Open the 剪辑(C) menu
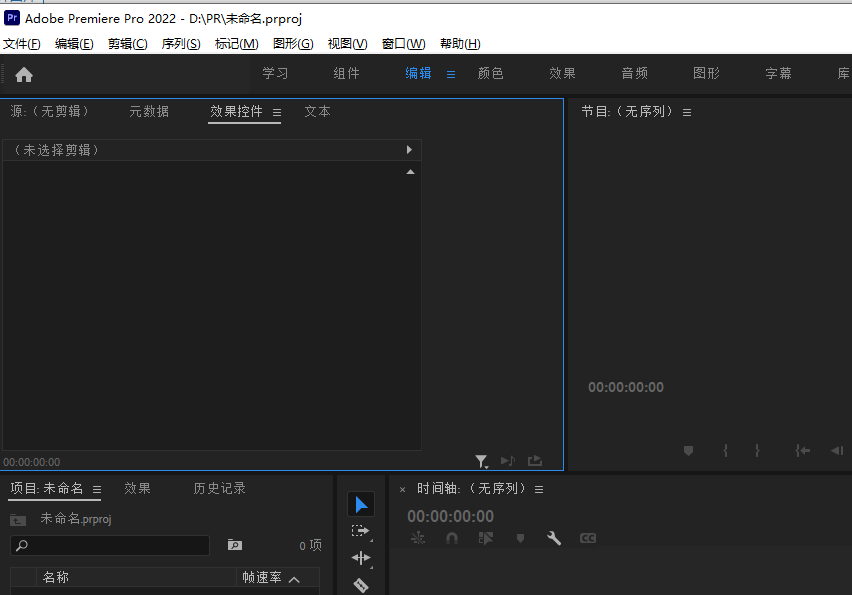The image size is (852, 595). [128, 44]
